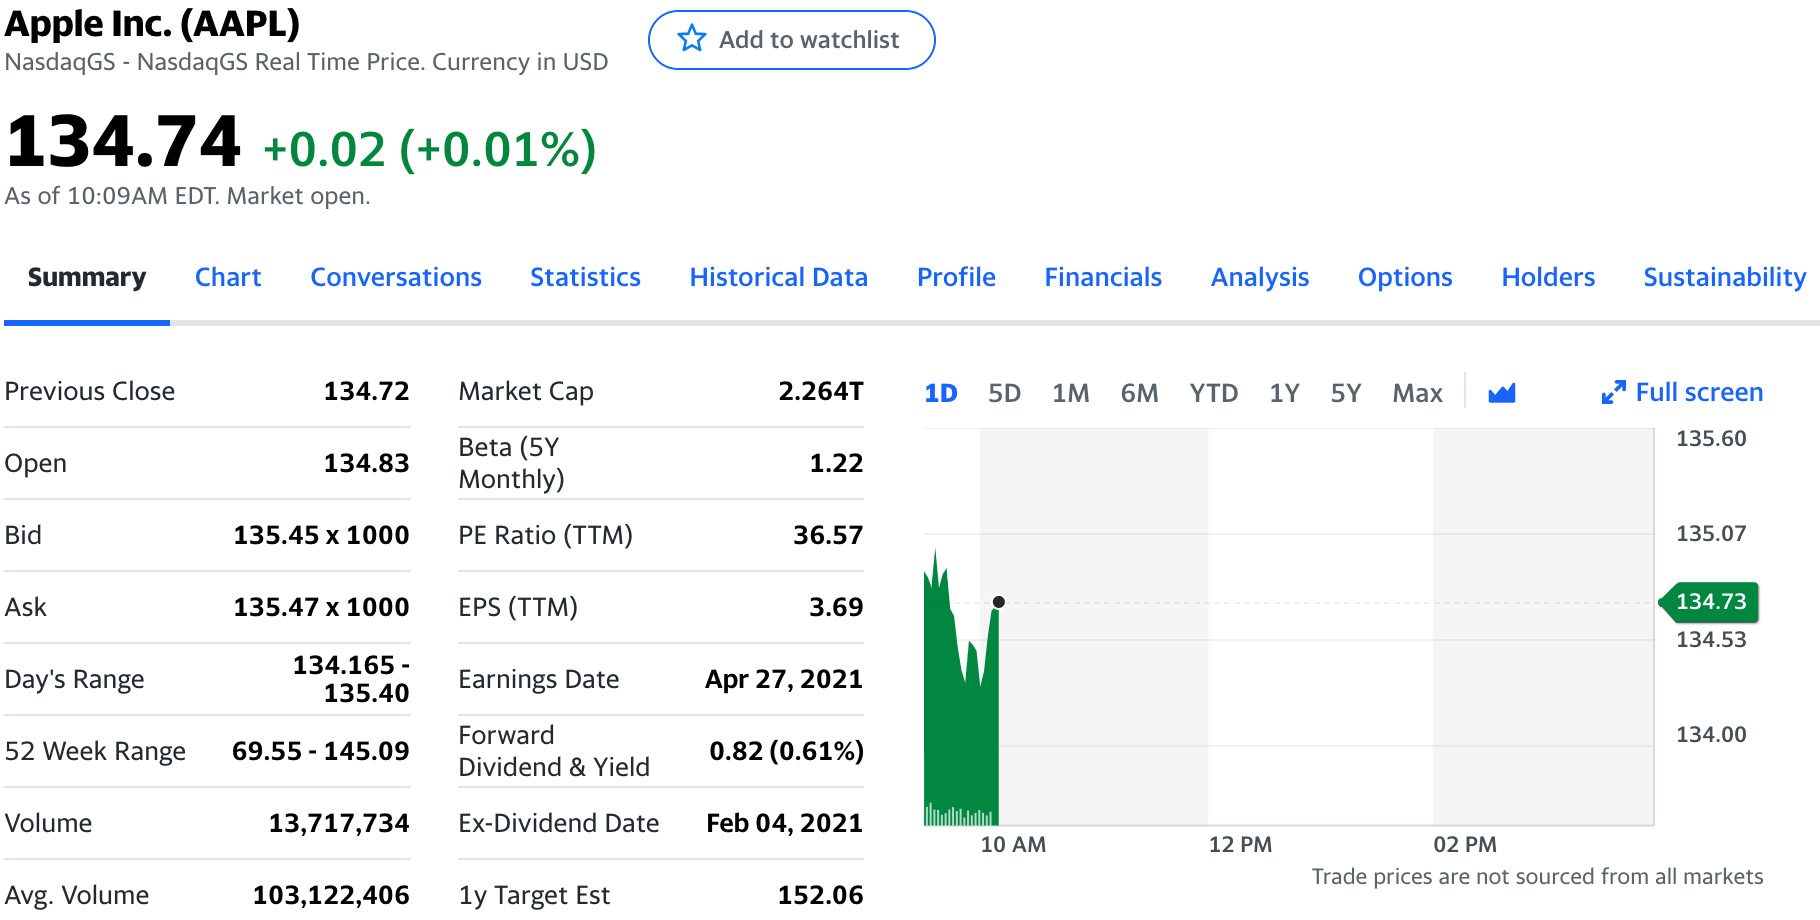
Task: Click the 135.60 y-axis value
Action: [1711, 439]
